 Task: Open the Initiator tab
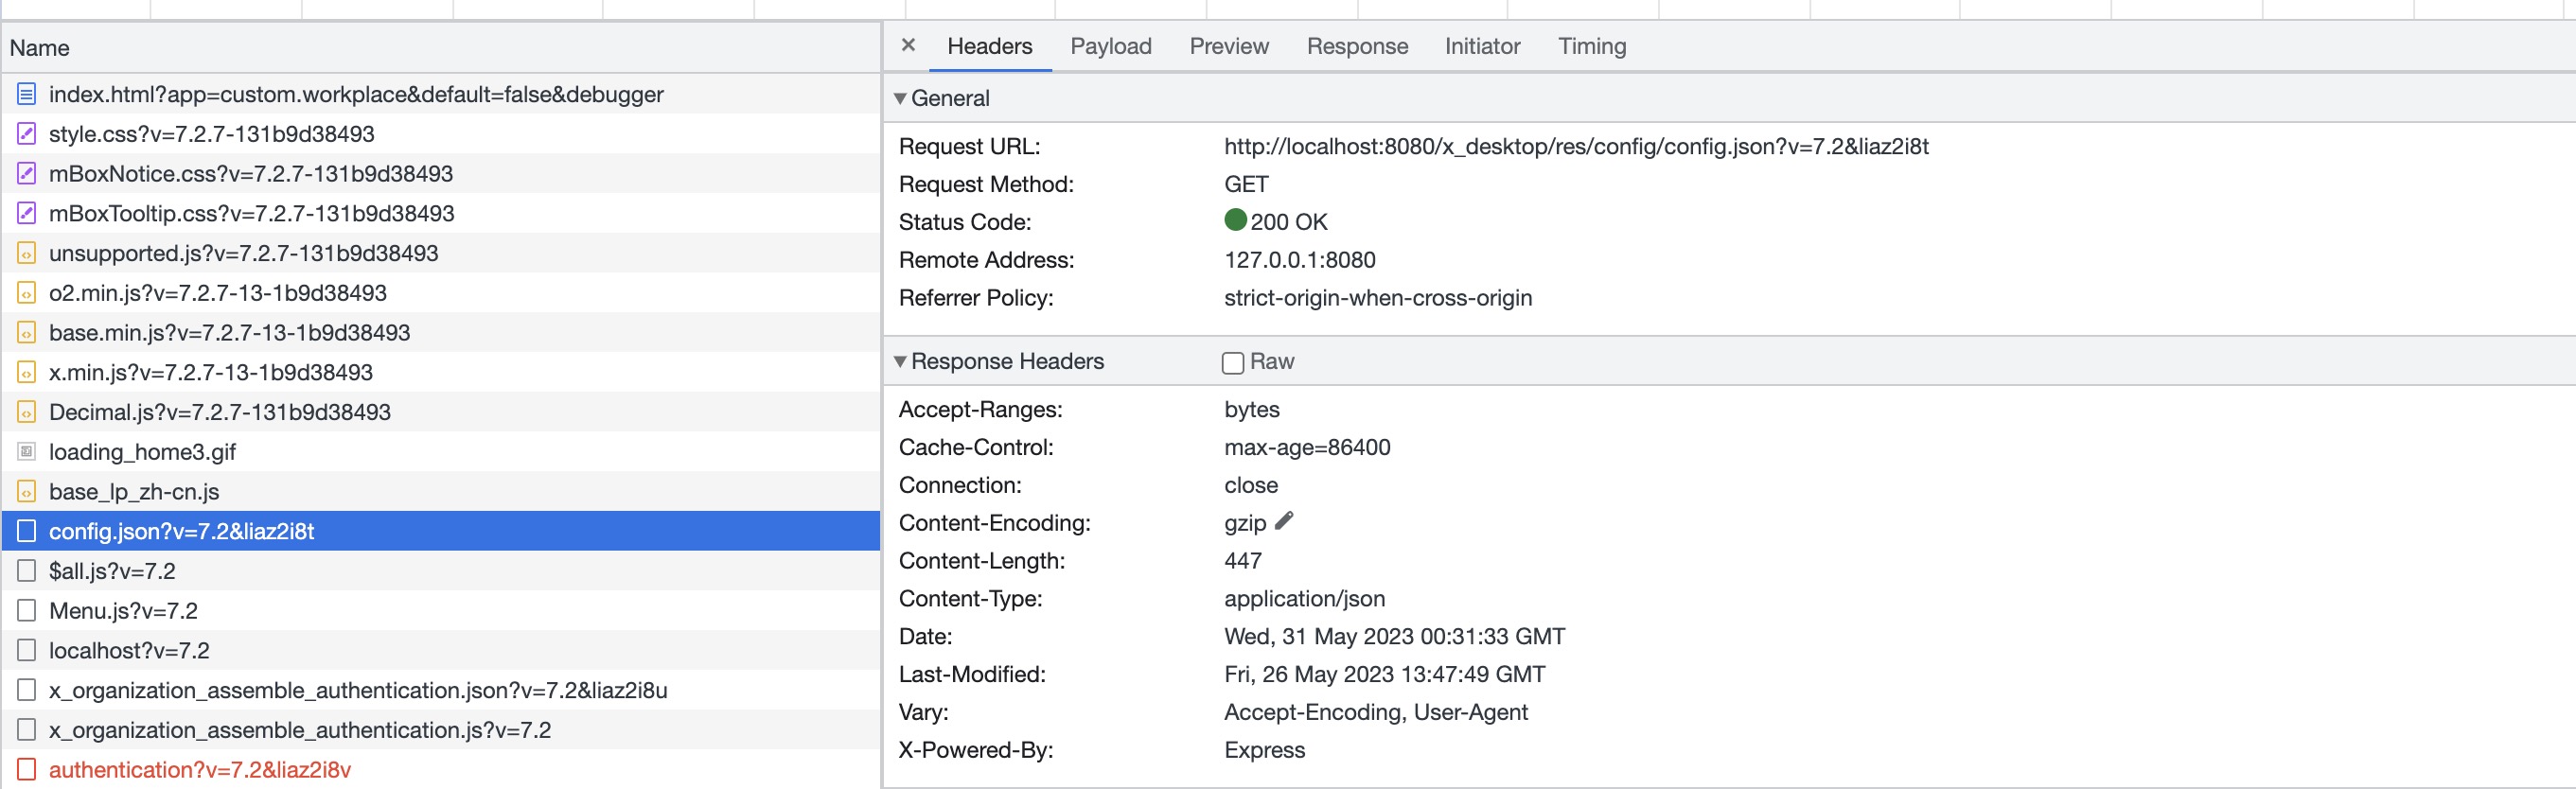click(x=1481, y=47)
